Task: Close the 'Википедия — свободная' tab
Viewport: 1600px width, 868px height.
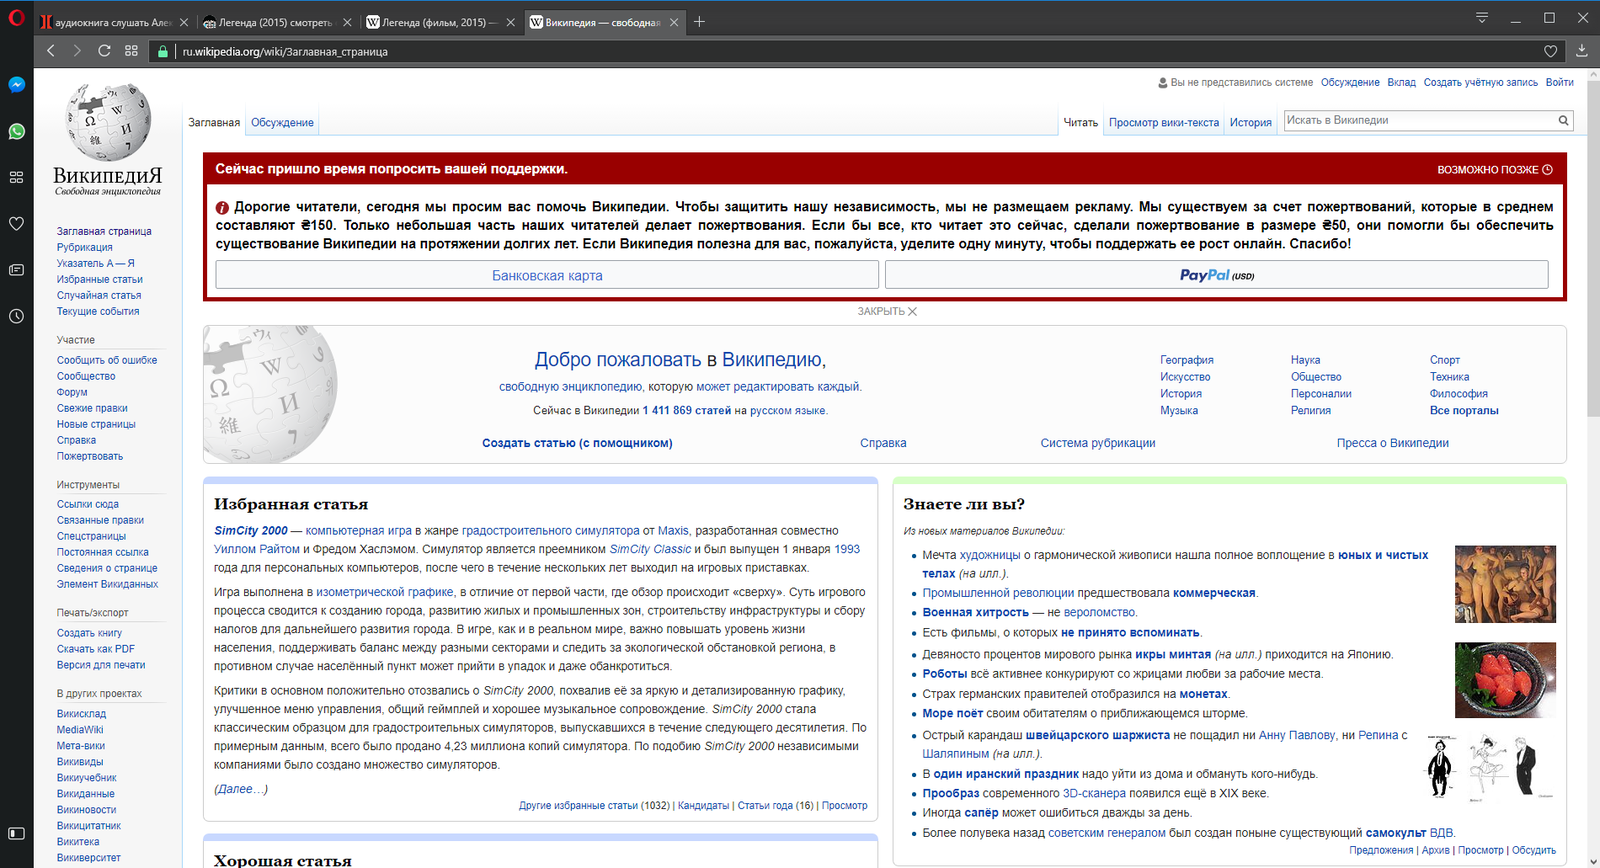Action: coord(674,22)
